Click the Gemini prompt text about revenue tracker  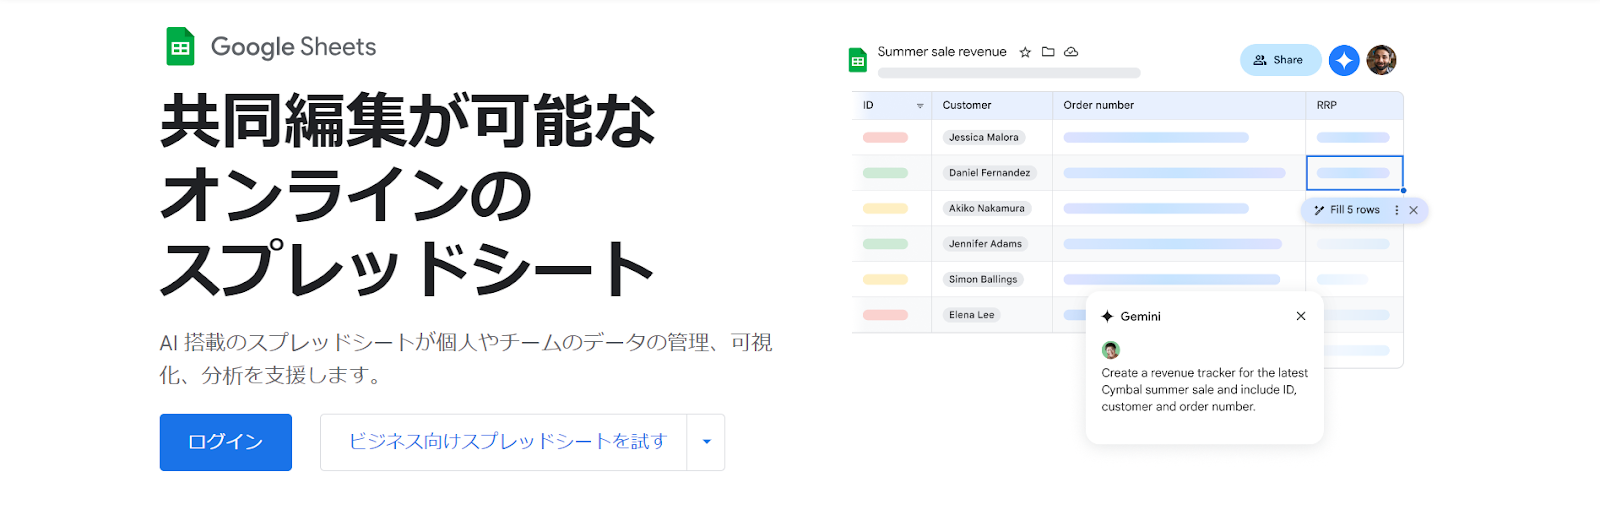pos(1204,390)
